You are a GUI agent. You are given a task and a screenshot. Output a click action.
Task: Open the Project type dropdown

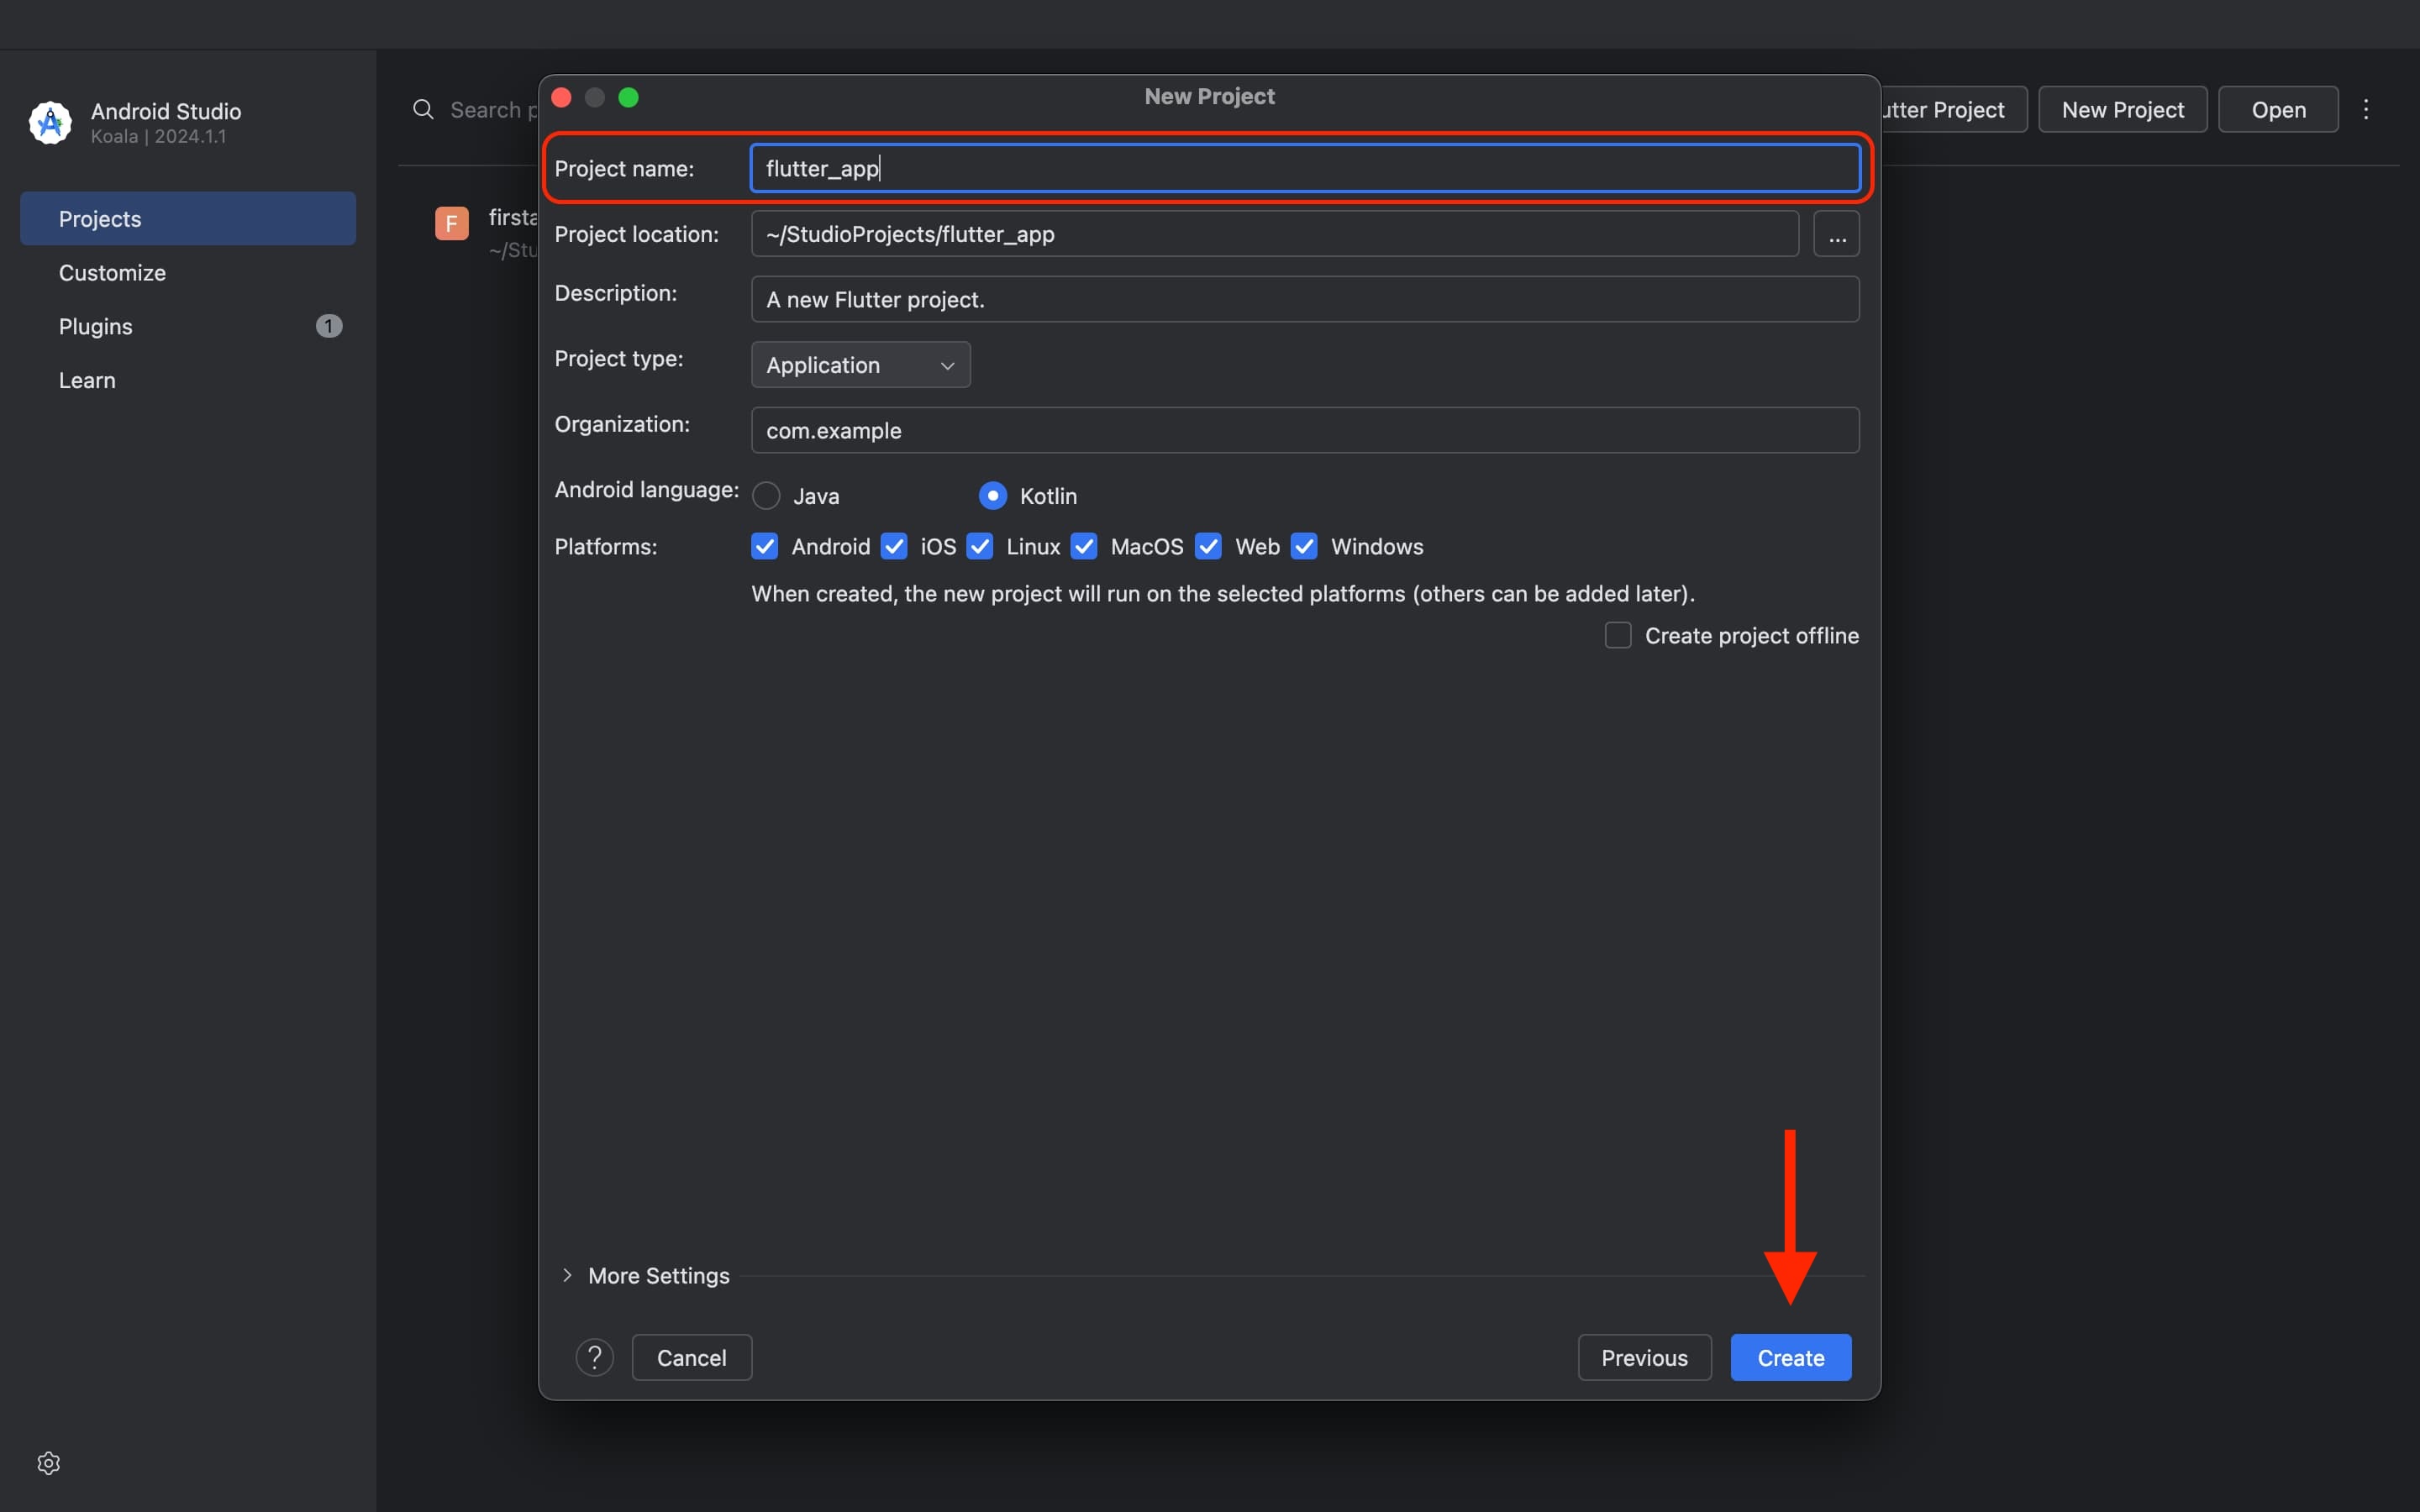tap(861, 365)
